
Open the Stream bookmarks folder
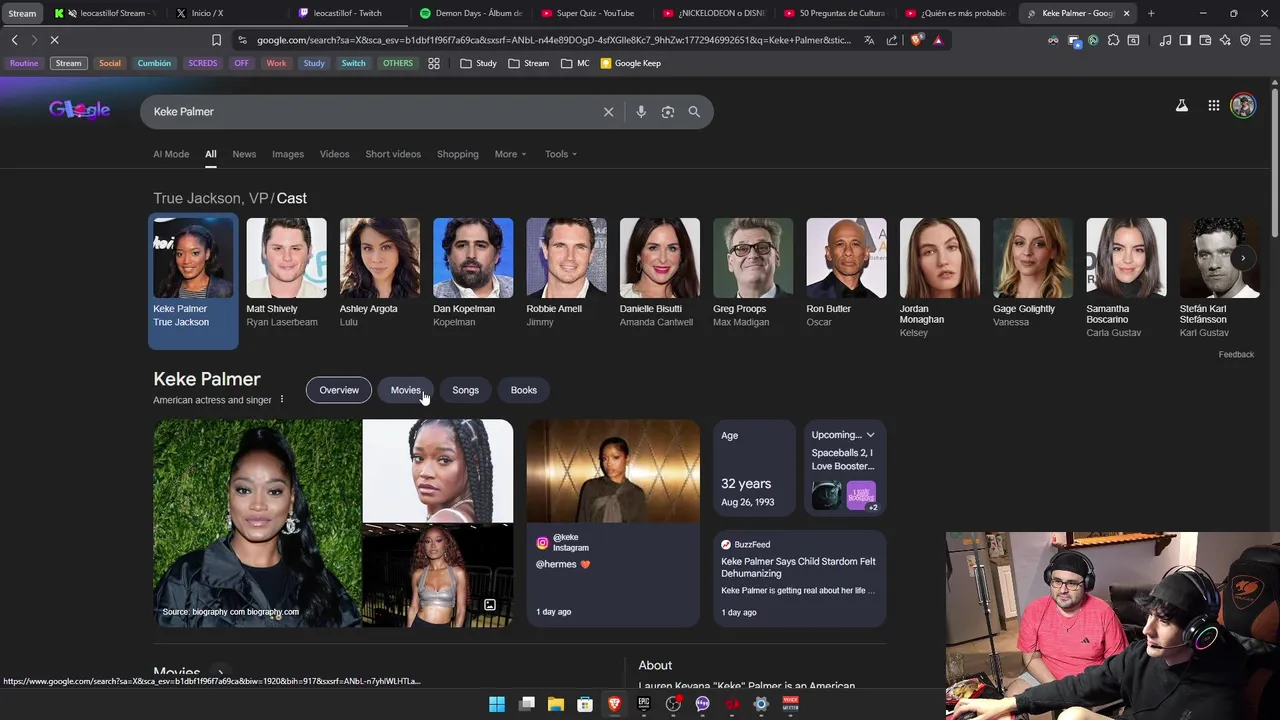coord(528,63)
